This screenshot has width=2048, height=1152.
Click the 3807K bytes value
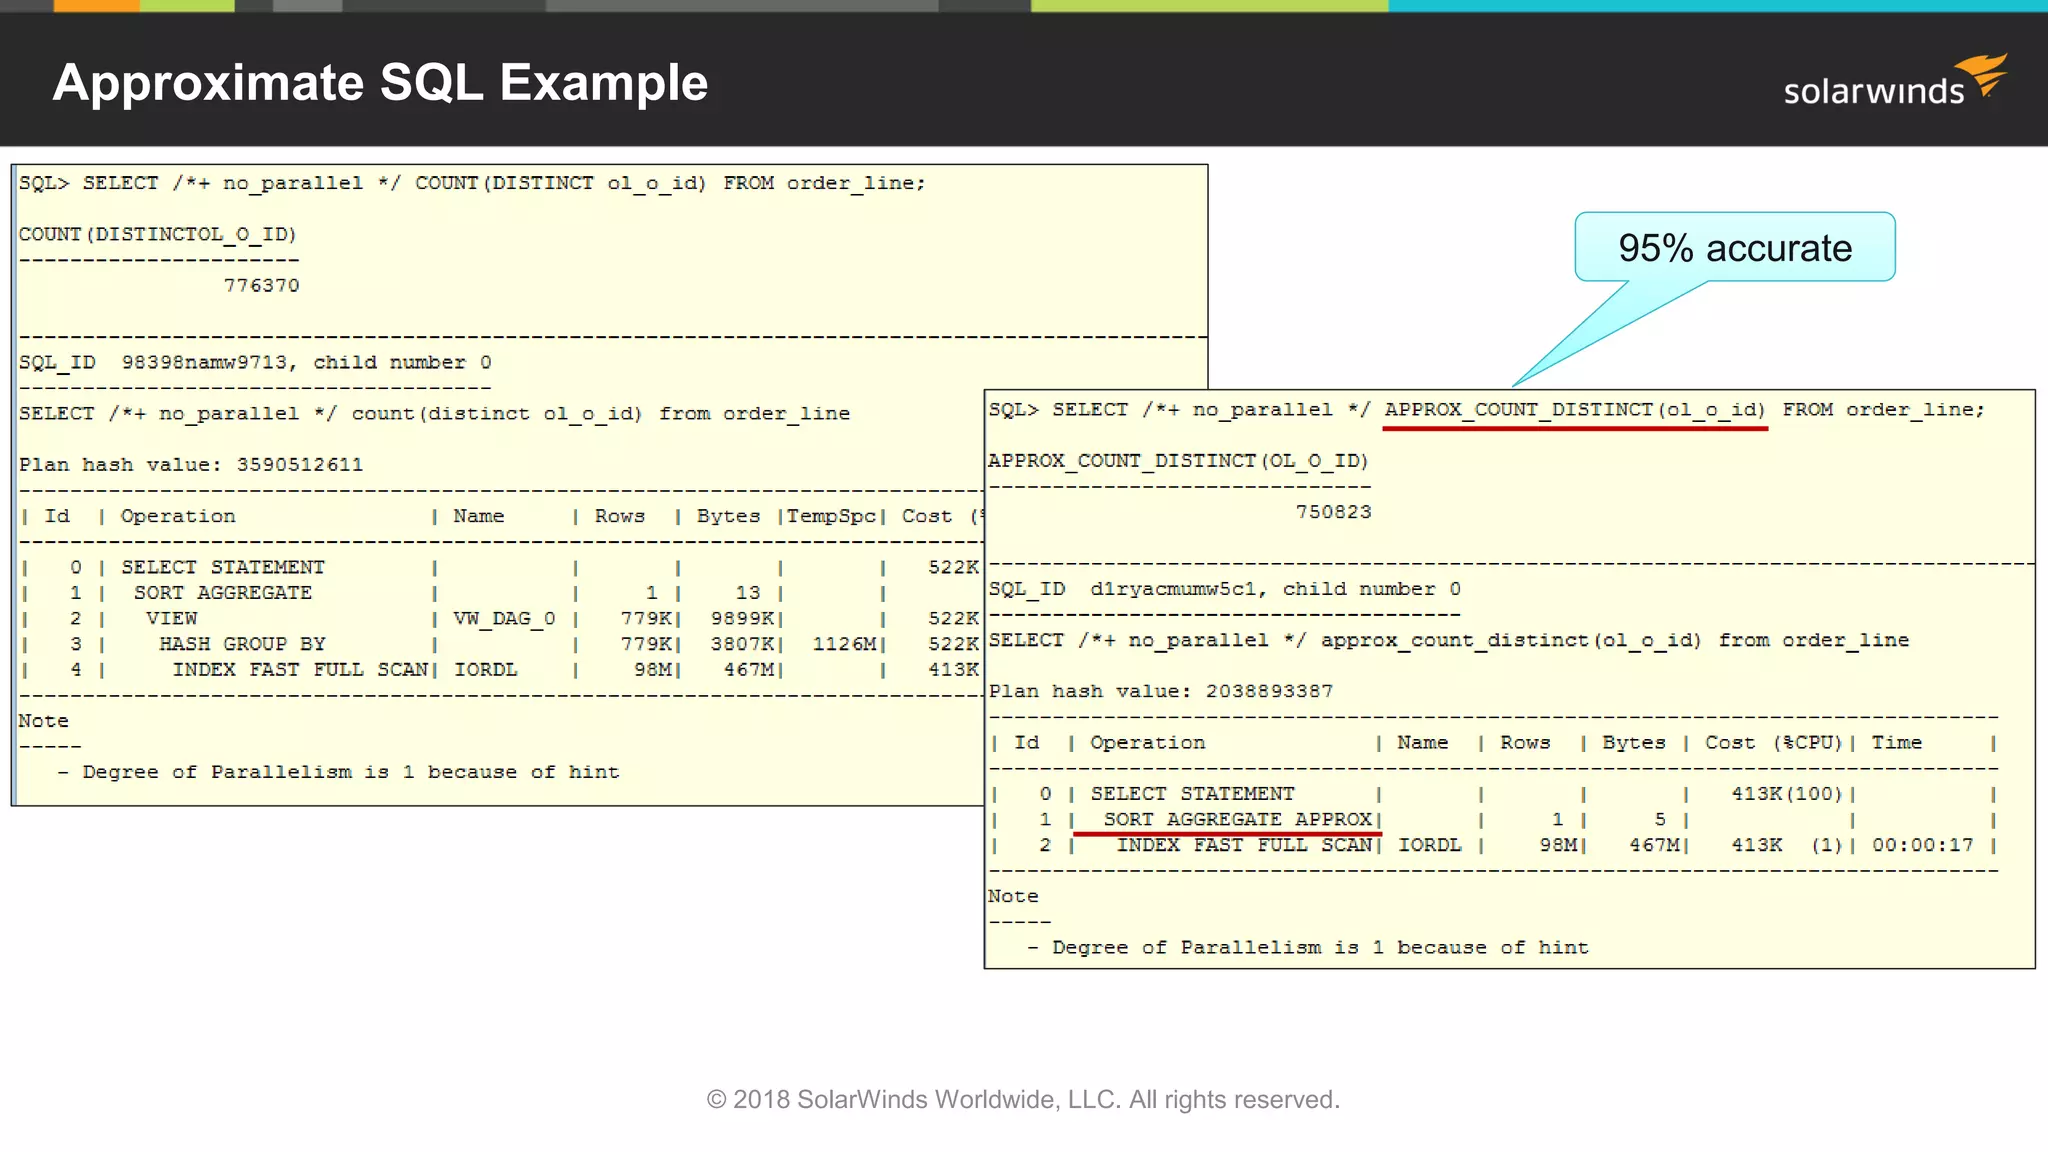click(742, 644)
